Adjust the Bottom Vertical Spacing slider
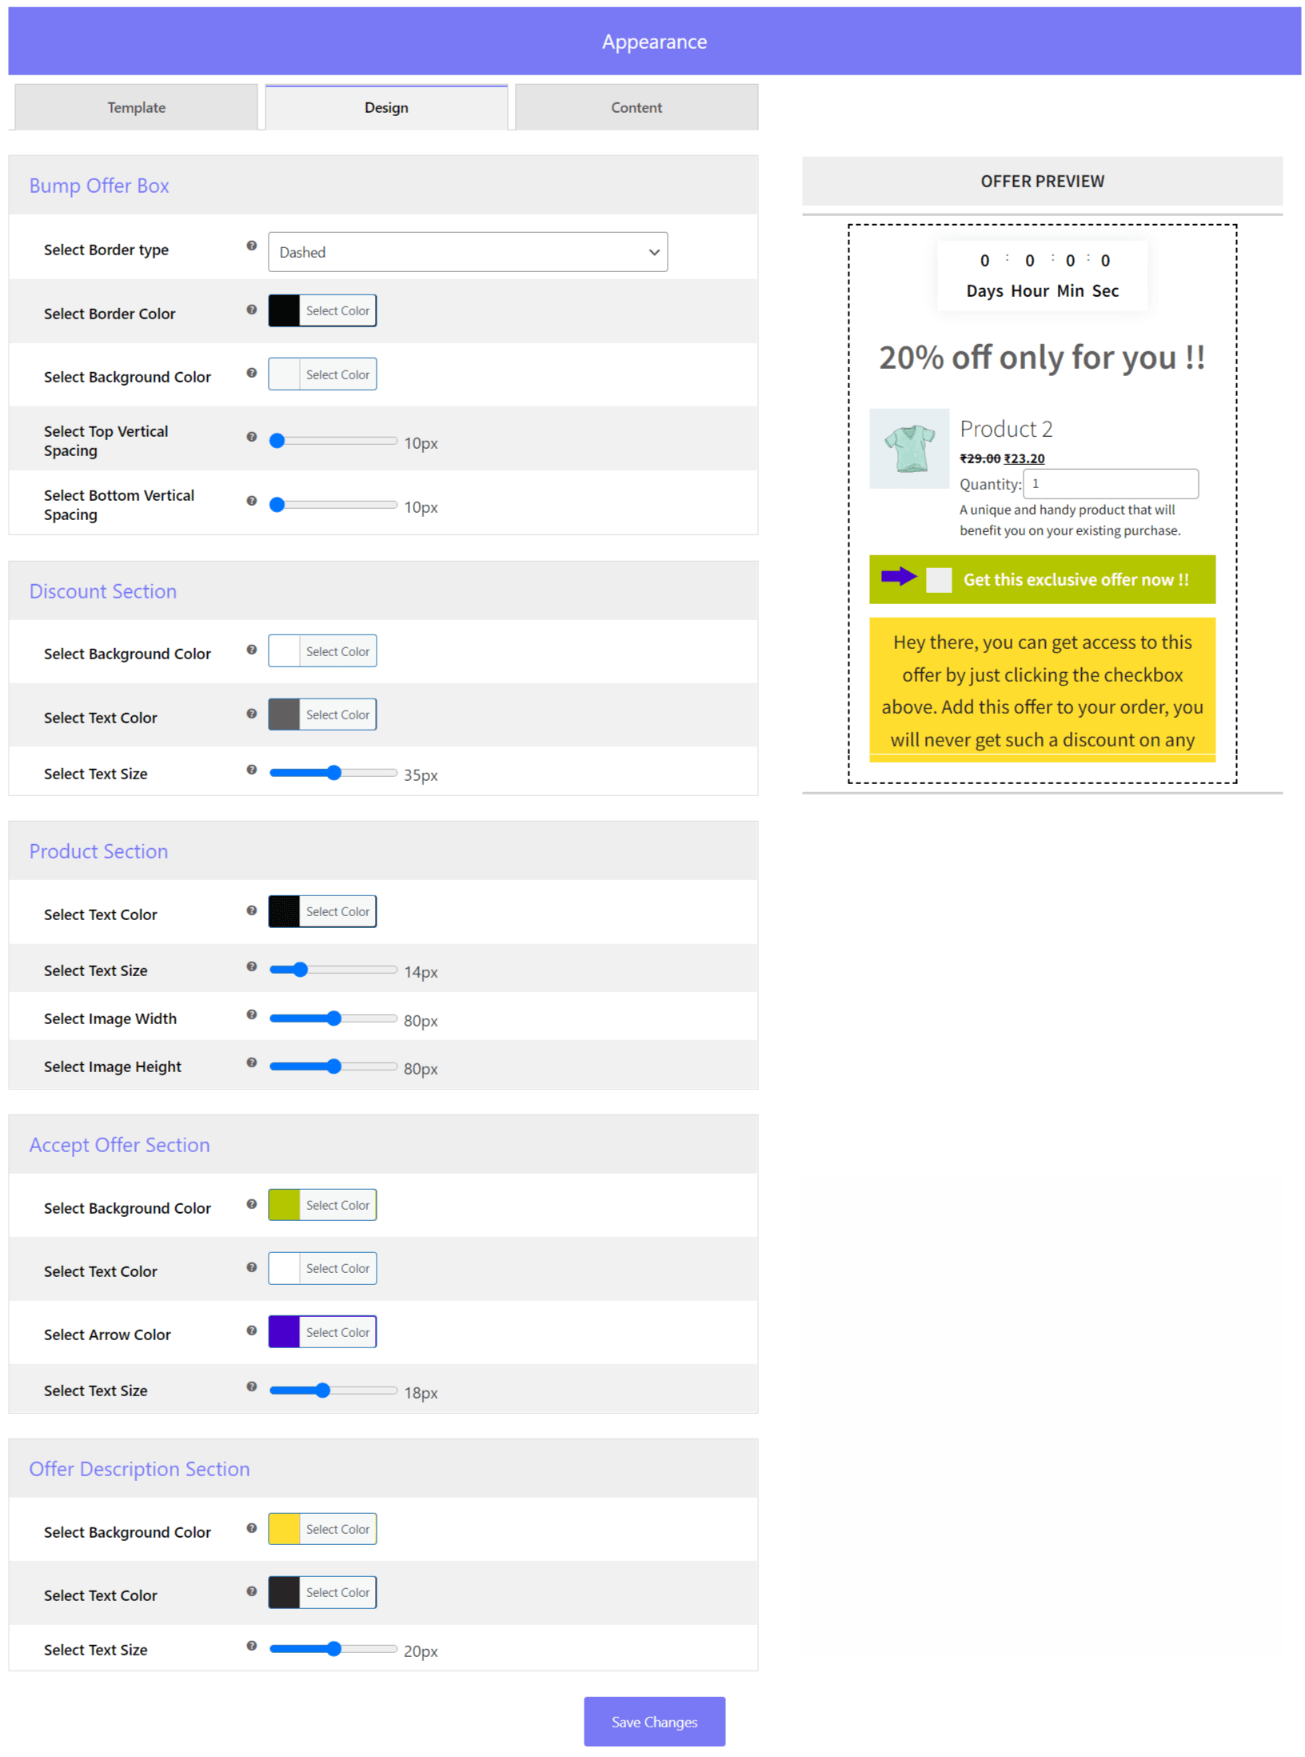1305x1757 pixels. pos(333,505)
